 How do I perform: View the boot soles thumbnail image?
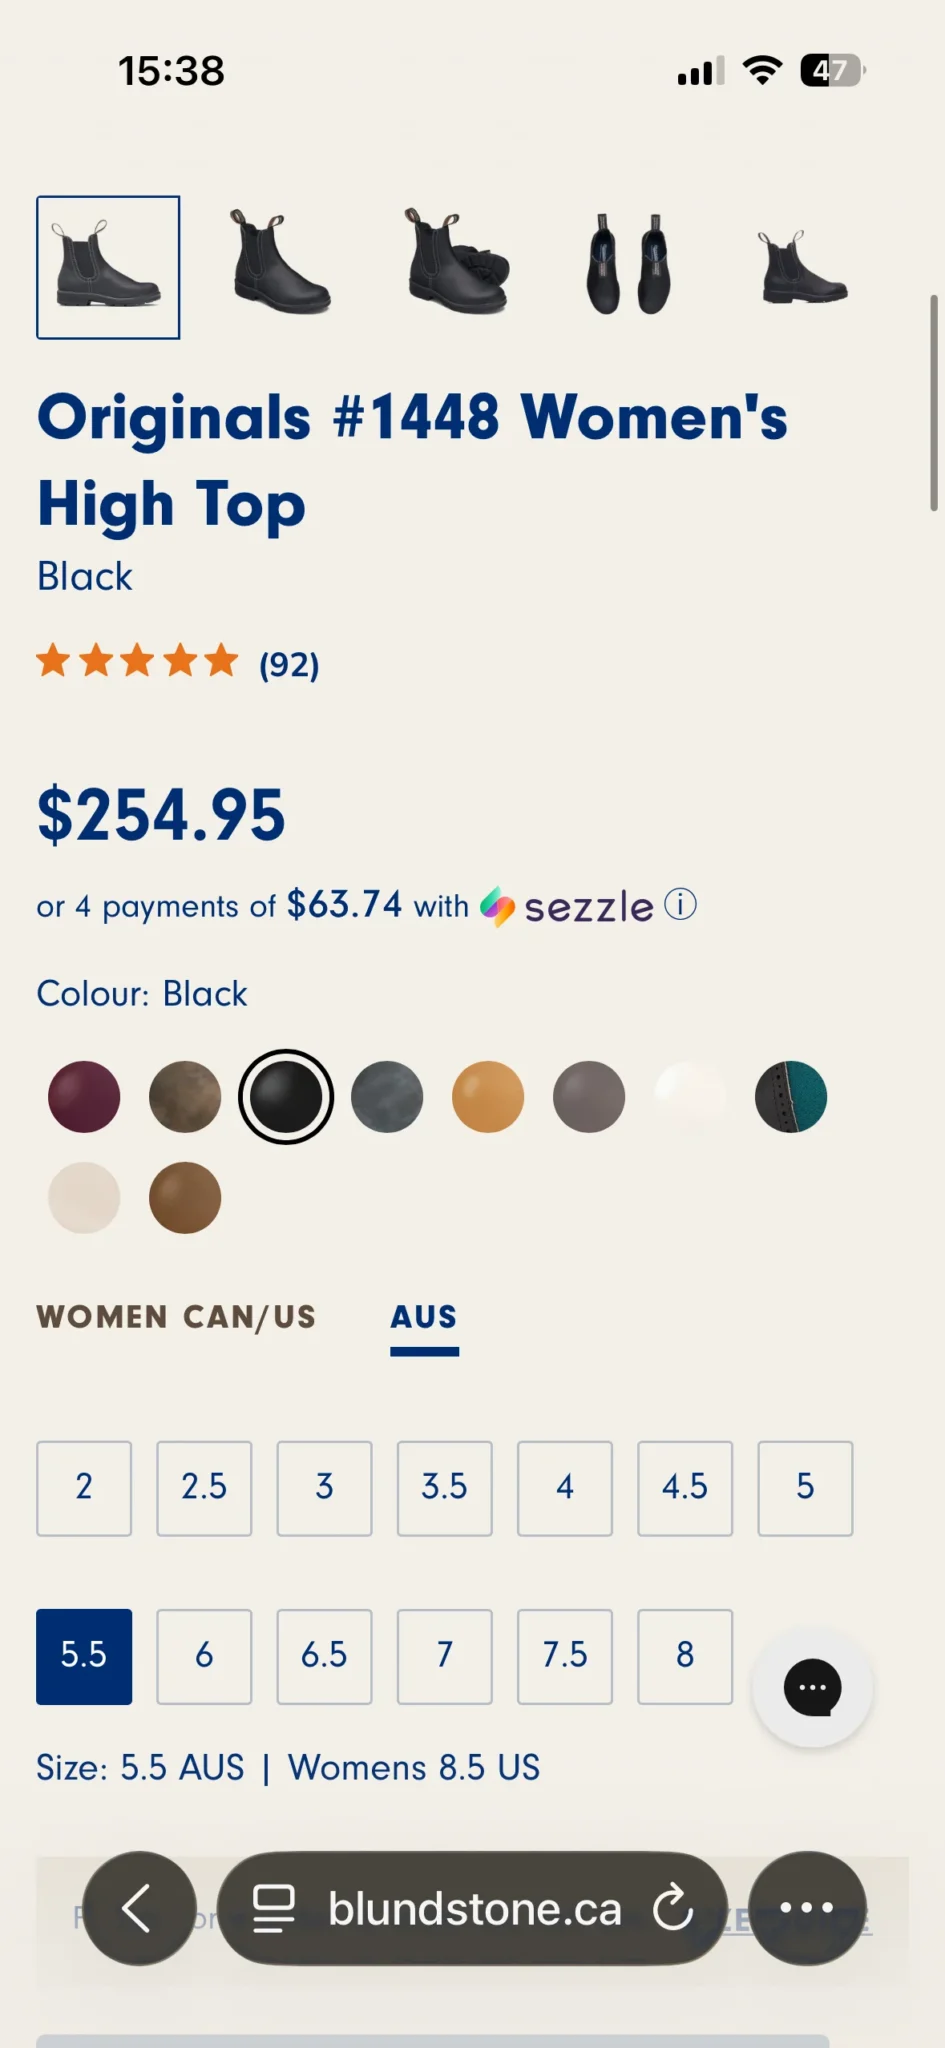pyautogui.click(x=628, y=265)
